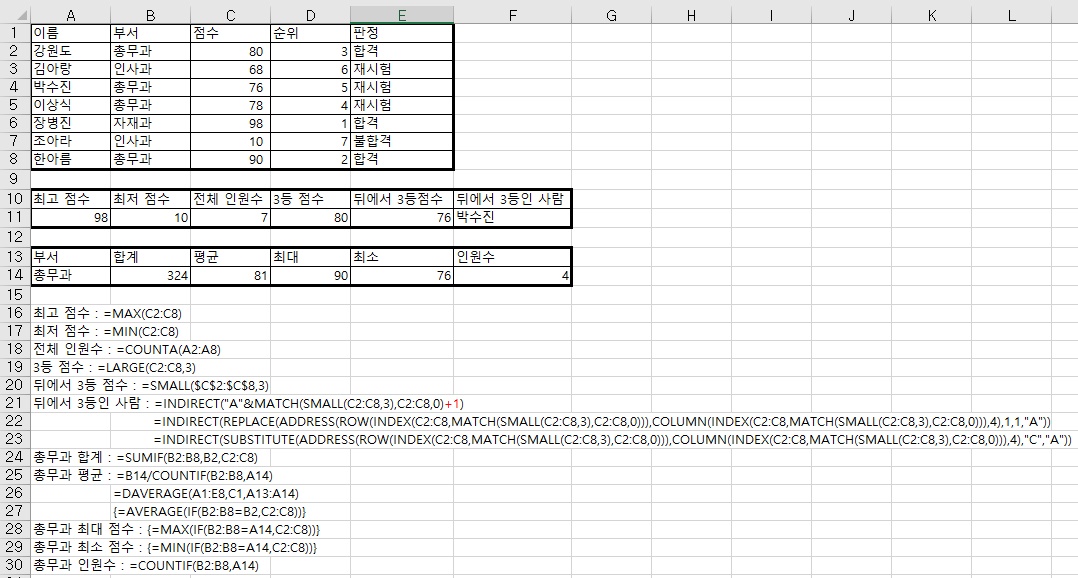This screenshot has width=1078, height=578.
Task: Click the select-all corner triangle
Action: tap(15, 15)
